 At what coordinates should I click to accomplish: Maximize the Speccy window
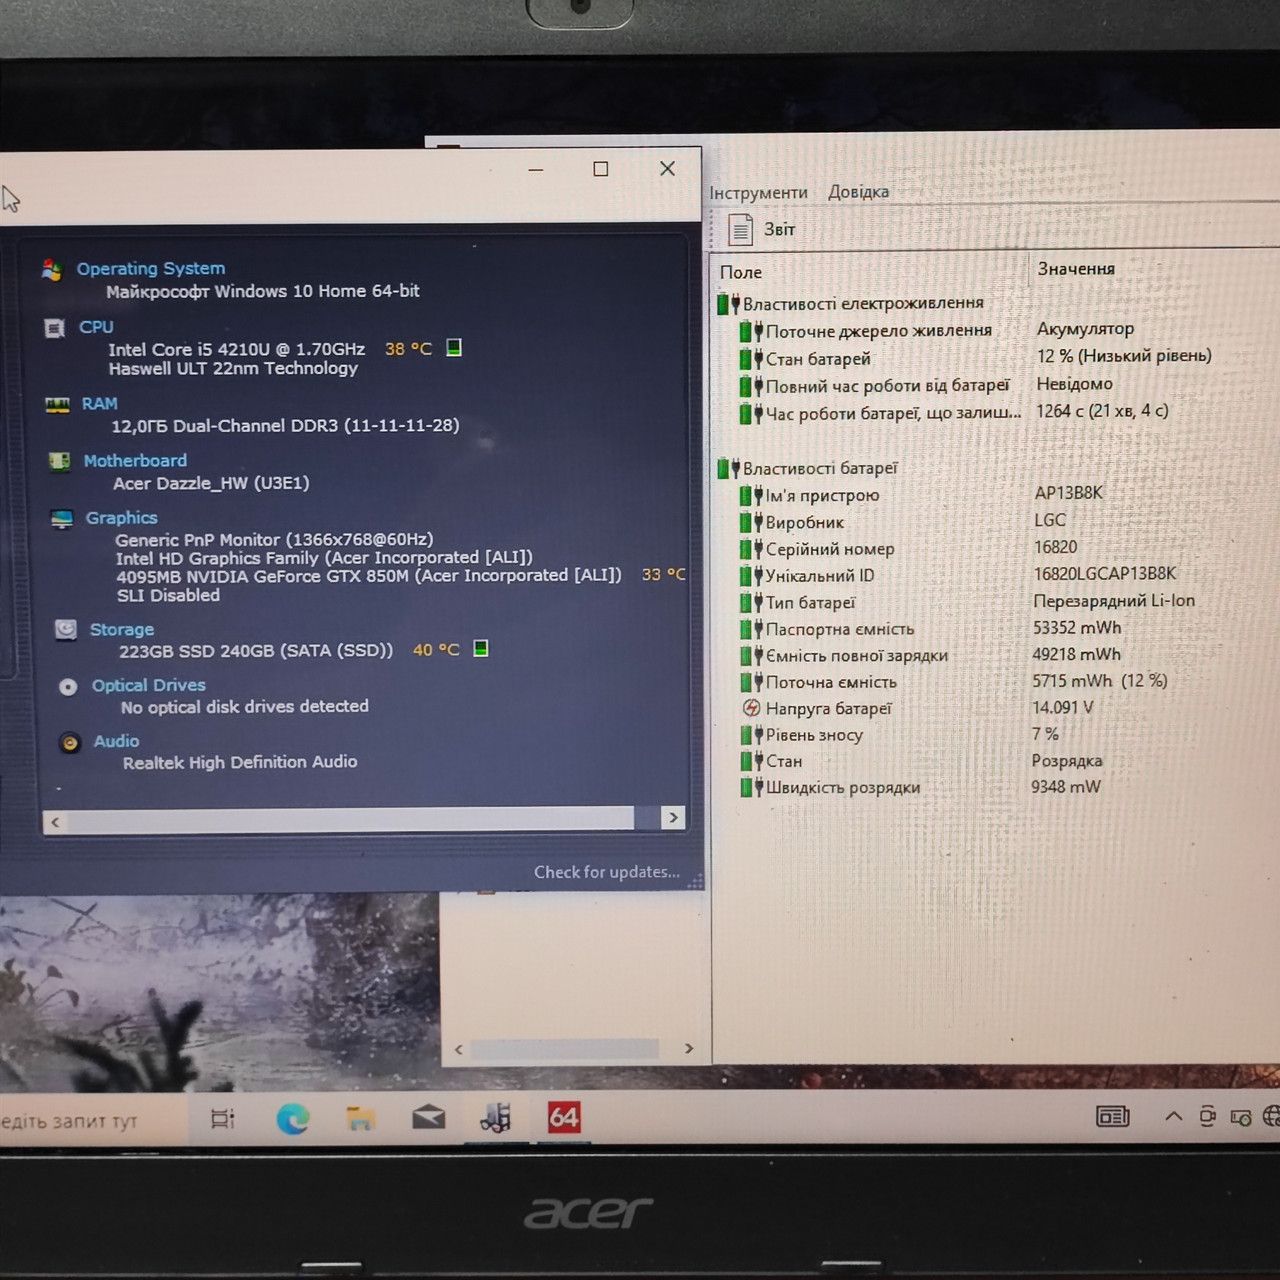[x=600, y=169]
